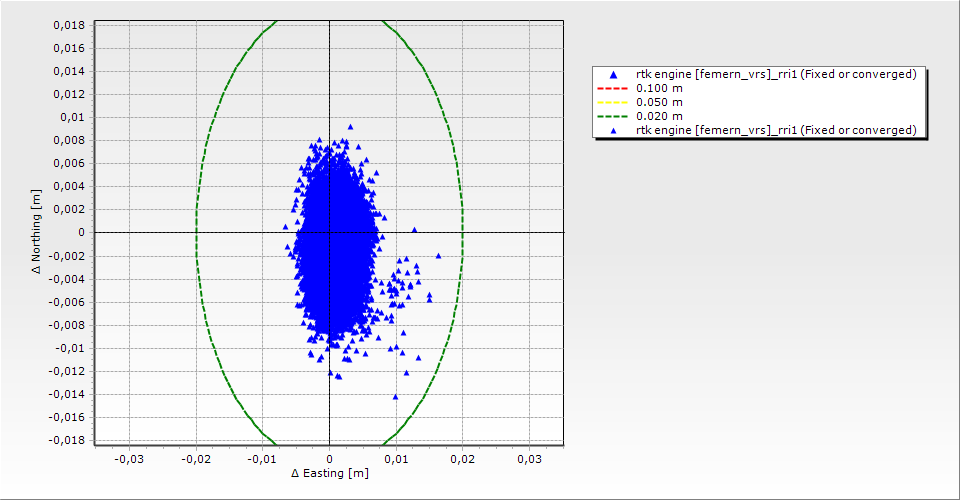Click the lowest outlier data point near -0,014 northing
The image size is (960, 500).
(395, 397)
